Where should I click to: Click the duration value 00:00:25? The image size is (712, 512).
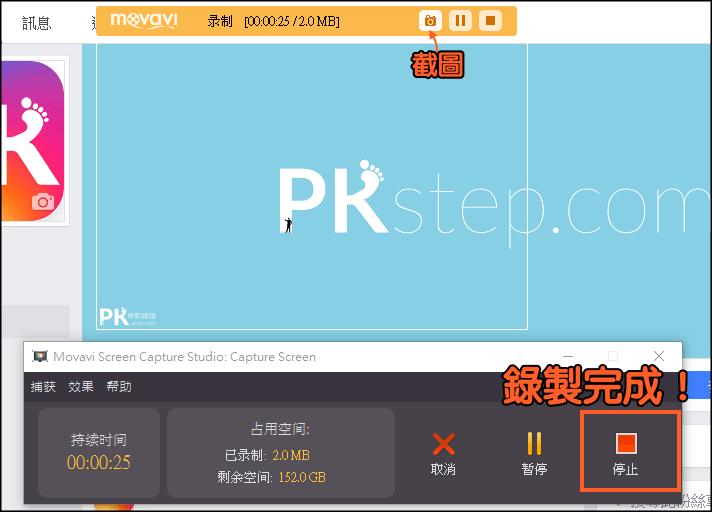pos(99,463)
